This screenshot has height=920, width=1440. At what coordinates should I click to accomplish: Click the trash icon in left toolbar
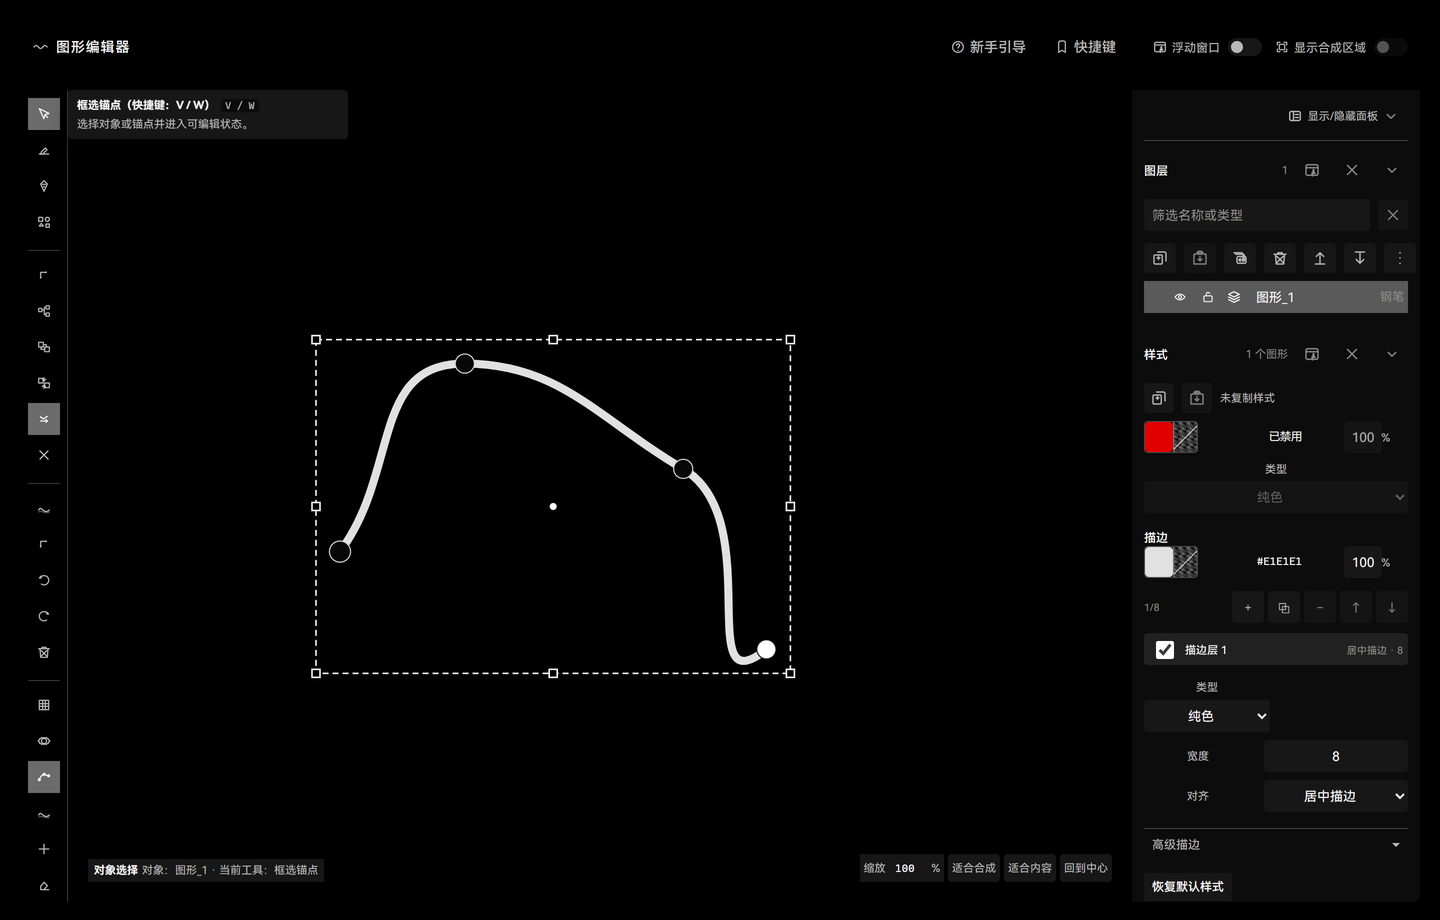[44, 652]
